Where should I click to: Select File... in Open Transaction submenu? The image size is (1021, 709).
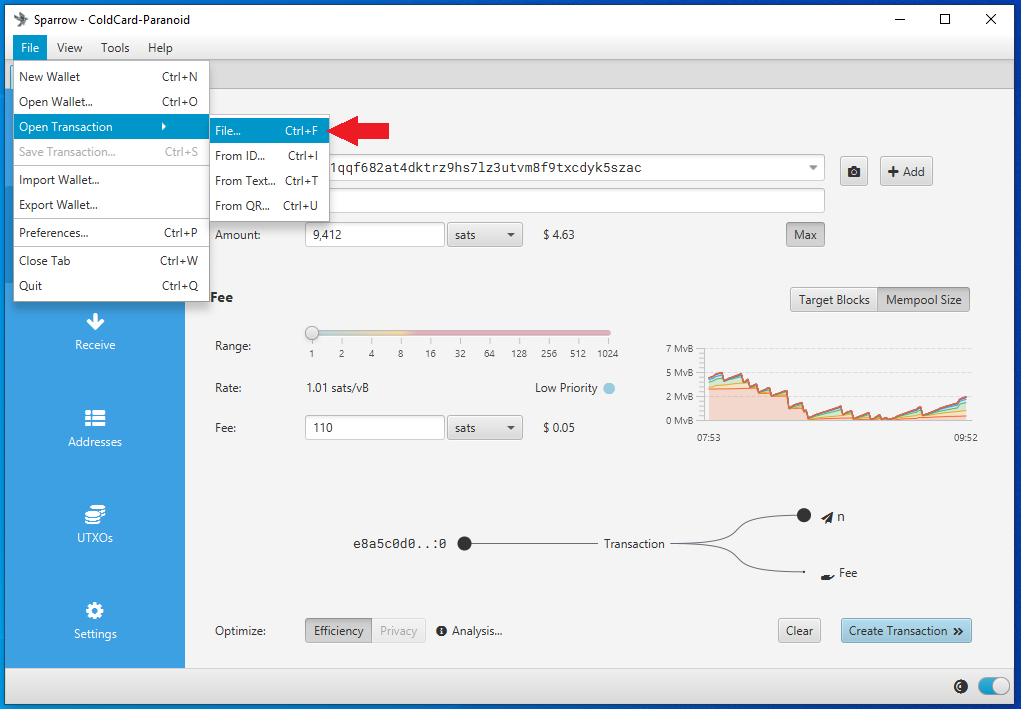pyautogui.click(x=269, y=131)
